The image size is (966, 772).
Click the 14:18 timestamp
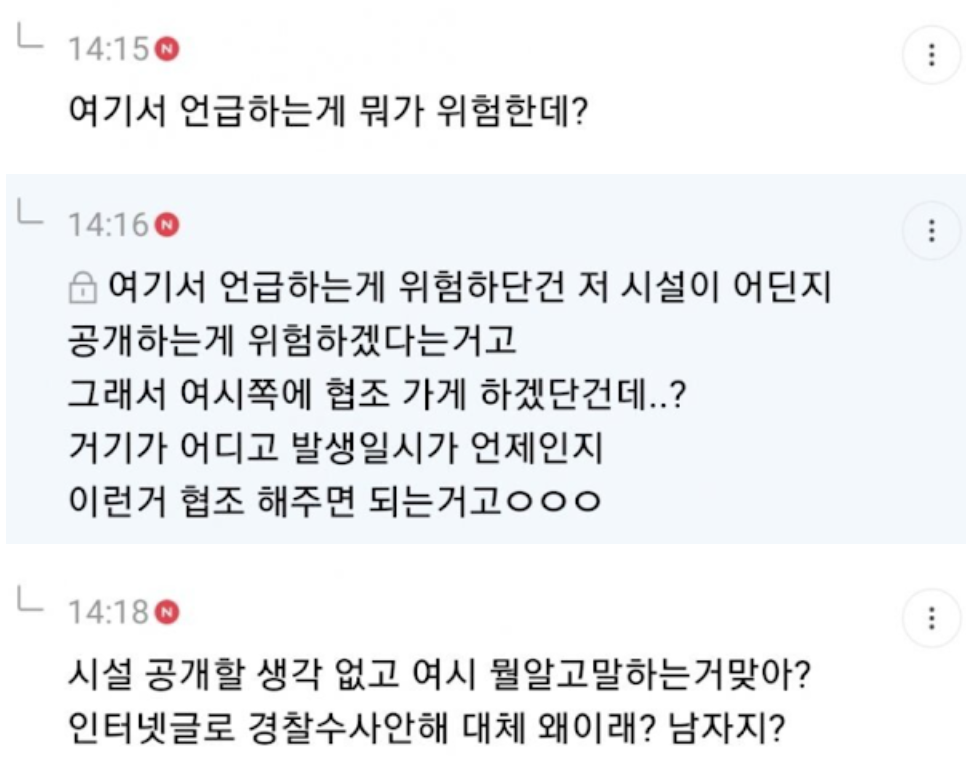pos(108,611)
